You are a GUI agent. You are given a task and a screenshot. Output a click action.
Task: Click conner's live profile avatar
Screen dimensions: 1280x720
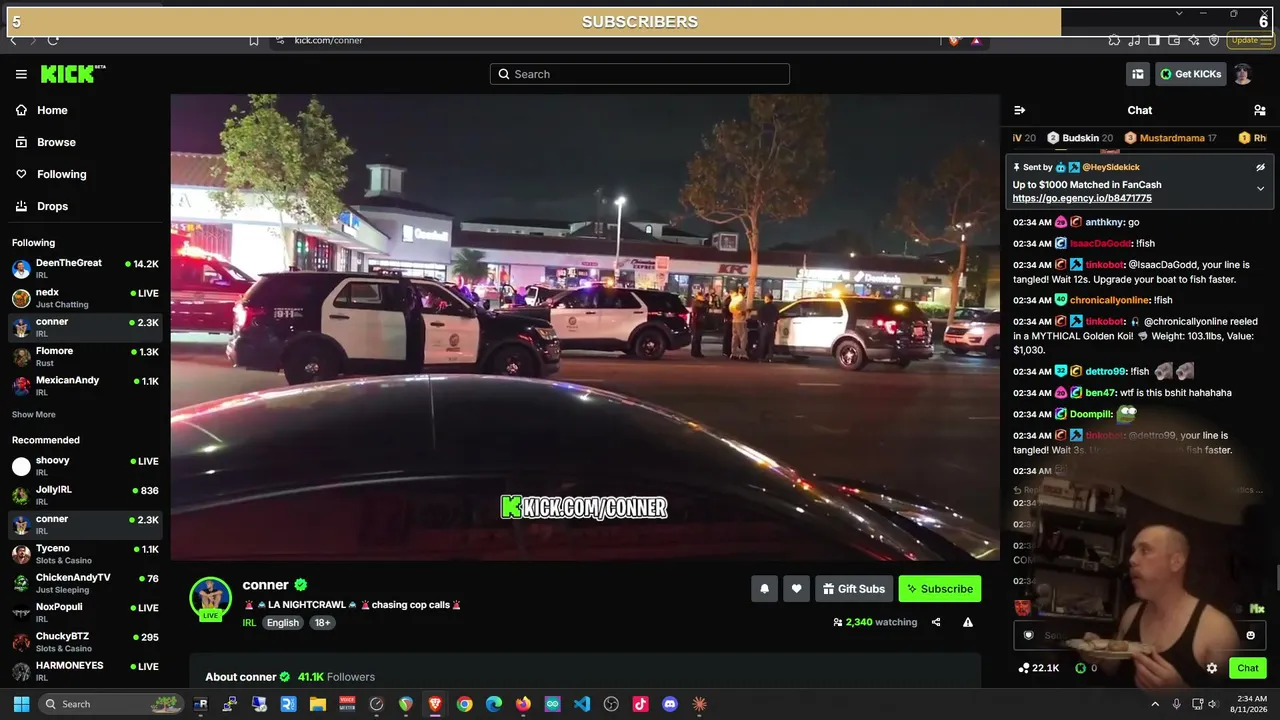click(210, 599)
